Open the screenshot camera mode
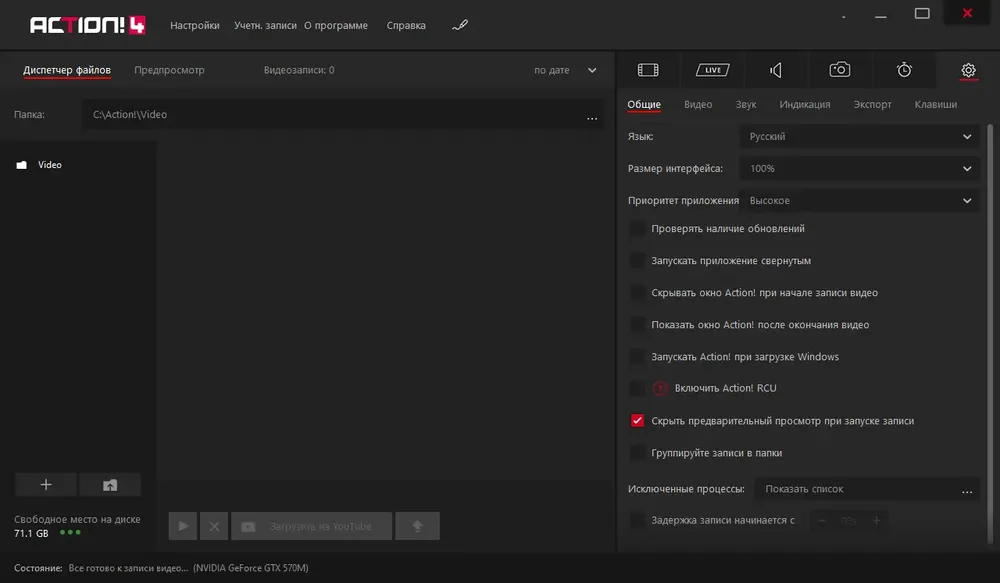Image resolution: width=1000 pixels, height=583 pixels. click(840, 70)
